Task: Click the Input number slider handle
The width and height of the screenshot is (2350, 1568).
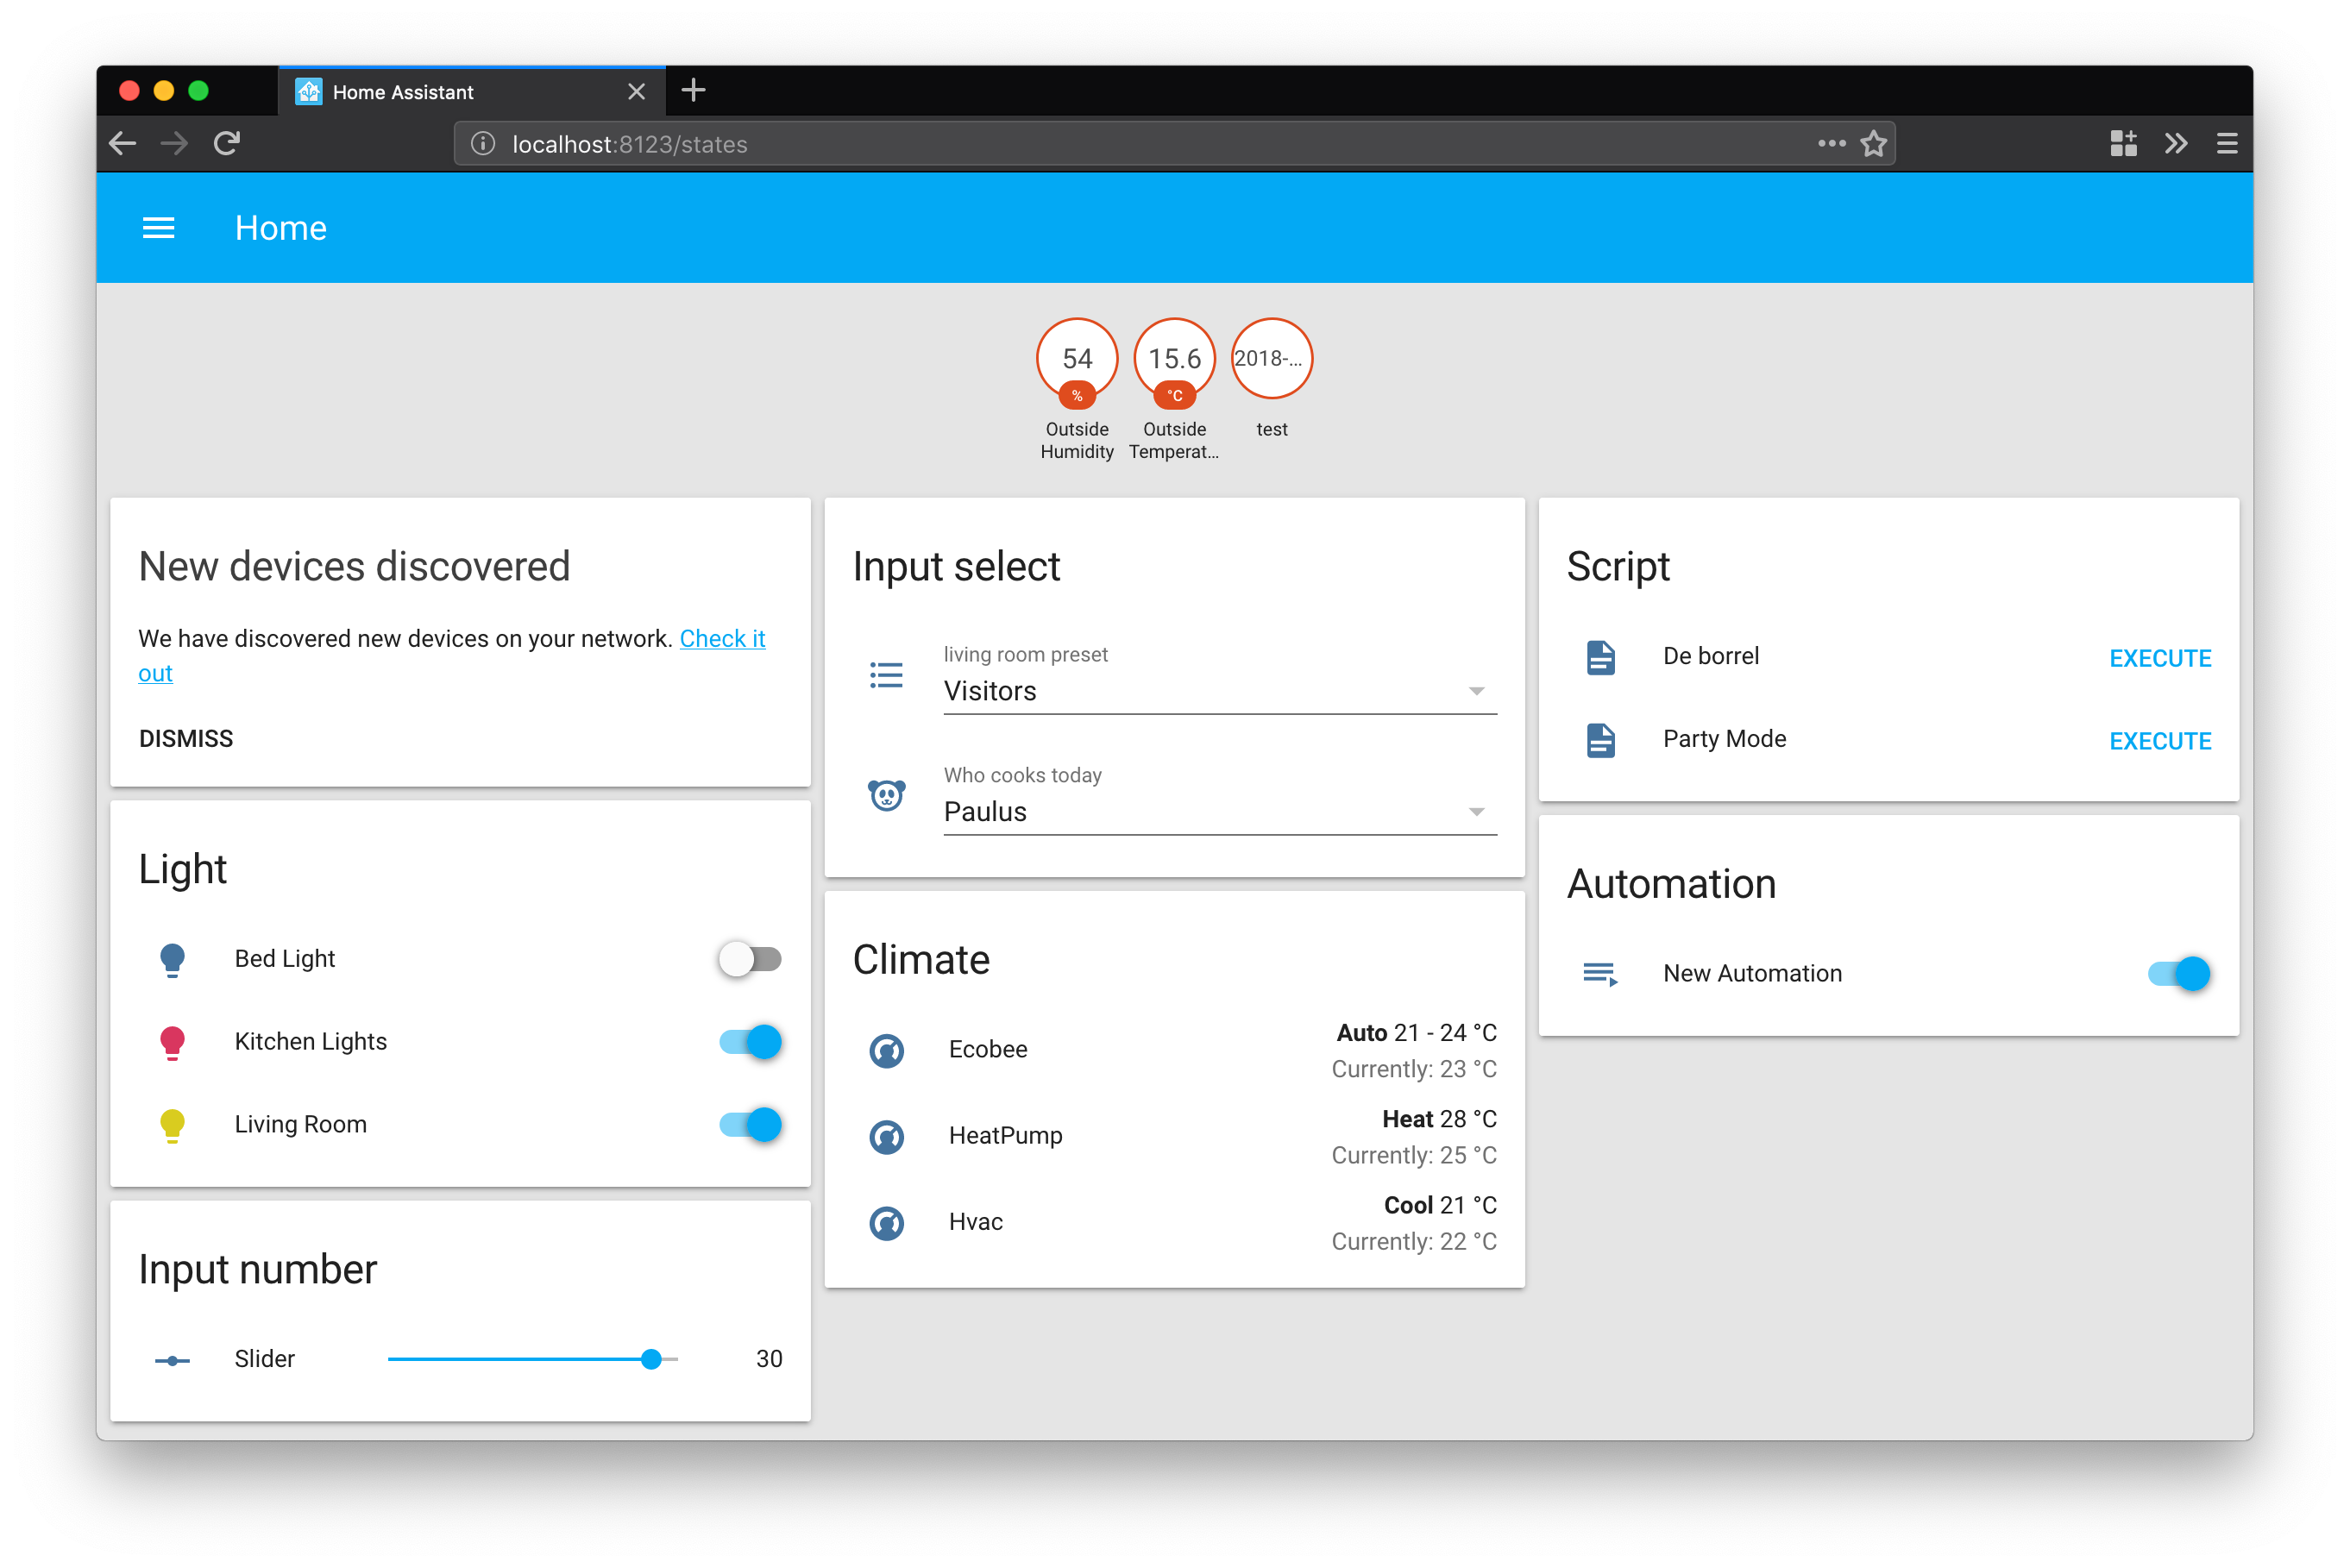Action: [x=651, y=1359]
